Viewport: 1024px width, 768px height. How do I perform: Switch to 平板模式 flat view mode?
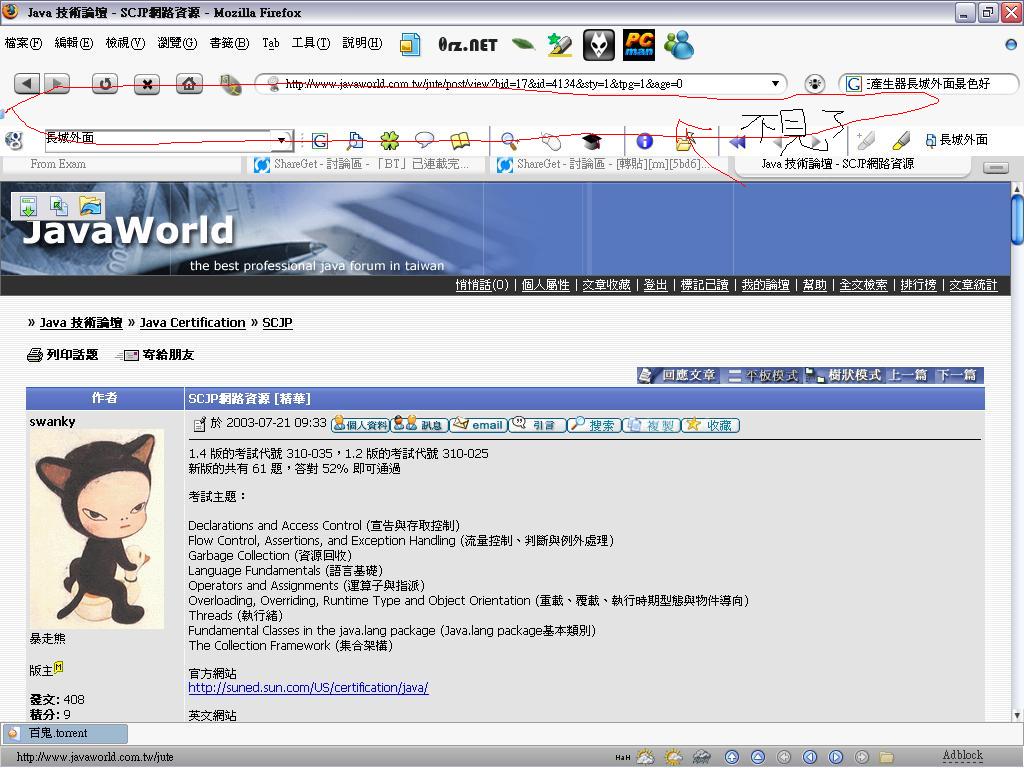click(763, 375)
